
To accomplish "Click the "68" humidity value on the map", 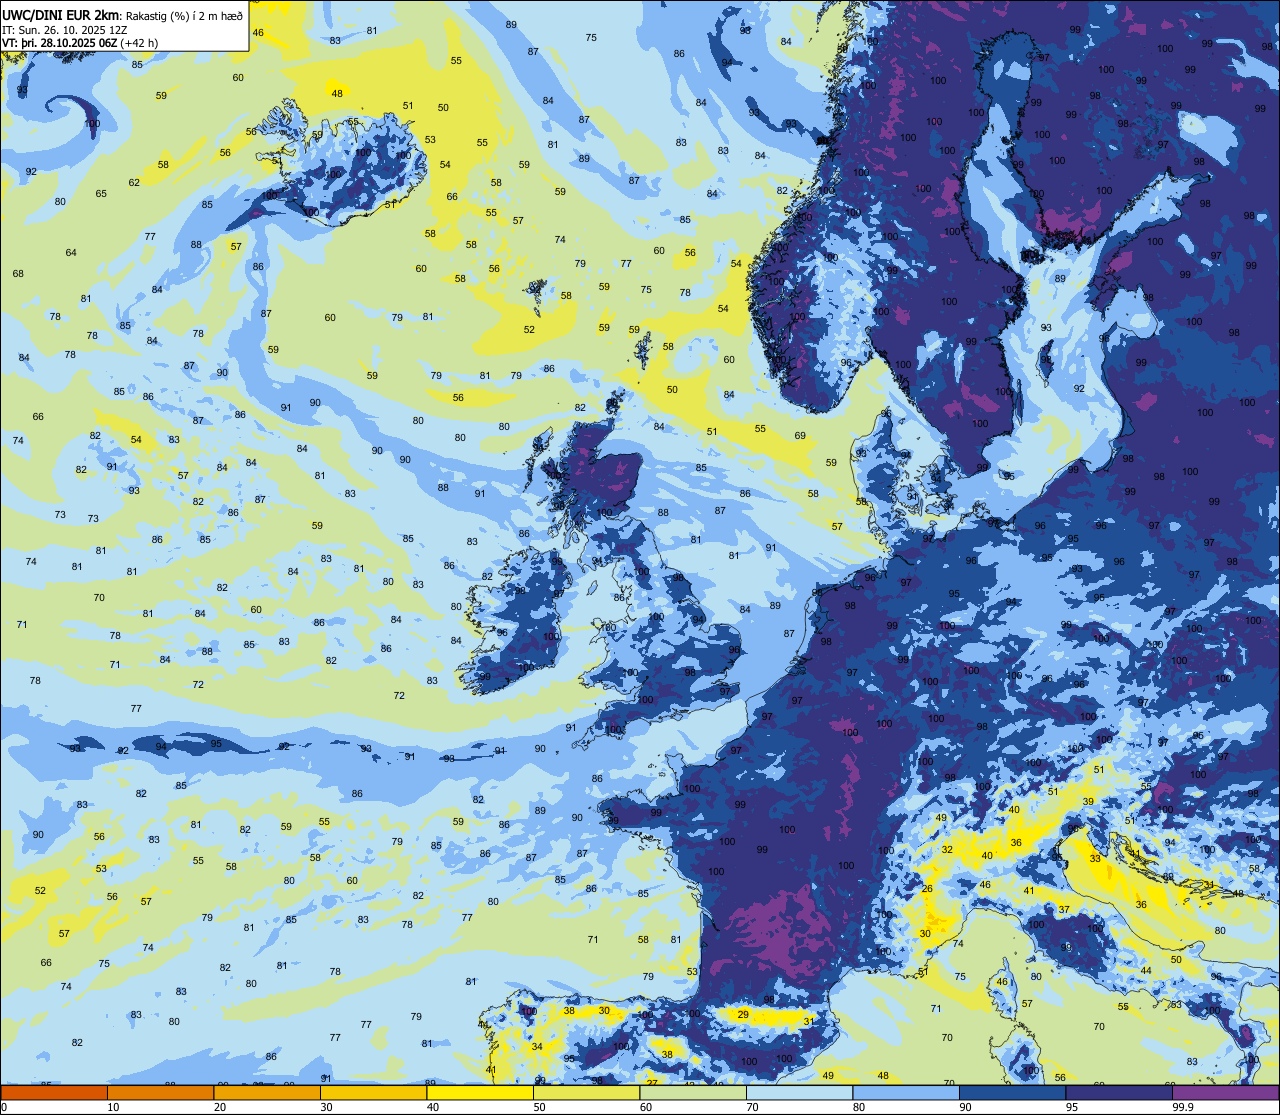I will pos(18,273).
